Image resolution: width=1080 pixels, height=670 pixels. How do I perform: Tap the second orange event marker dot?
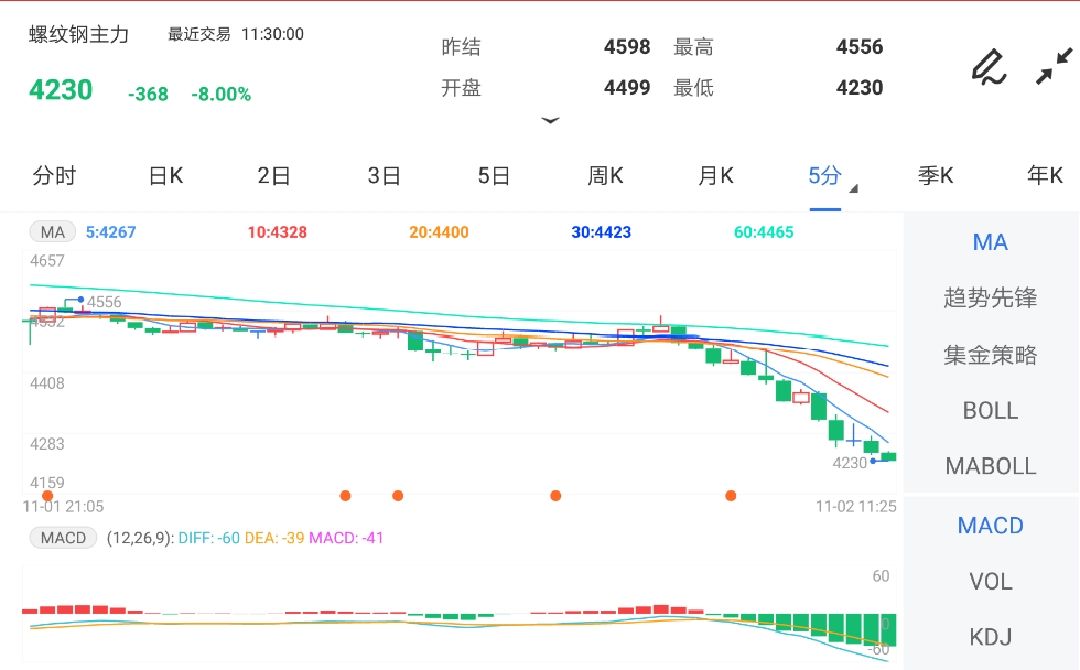[x=346, y=495]
